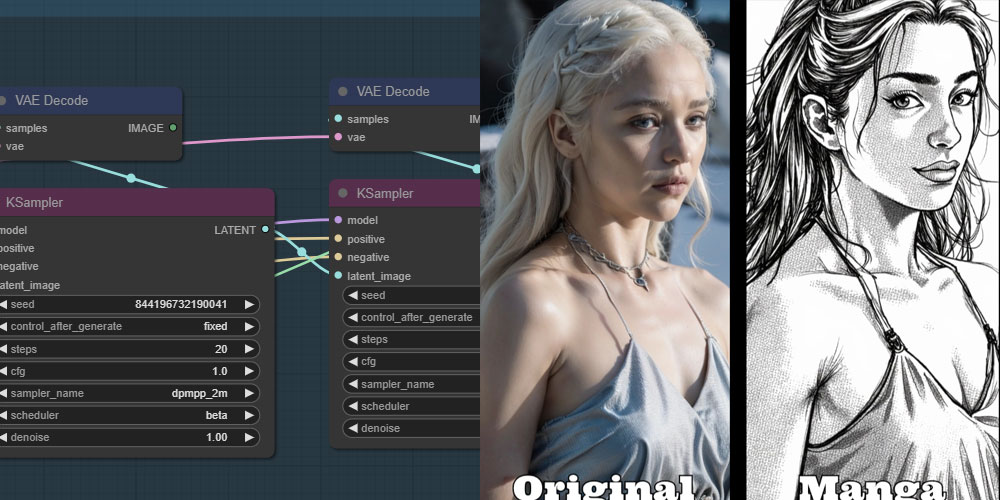Click the cfg widget on right KSampler
The height and width of the screenshot is (500, 1000).
[411, 362]
